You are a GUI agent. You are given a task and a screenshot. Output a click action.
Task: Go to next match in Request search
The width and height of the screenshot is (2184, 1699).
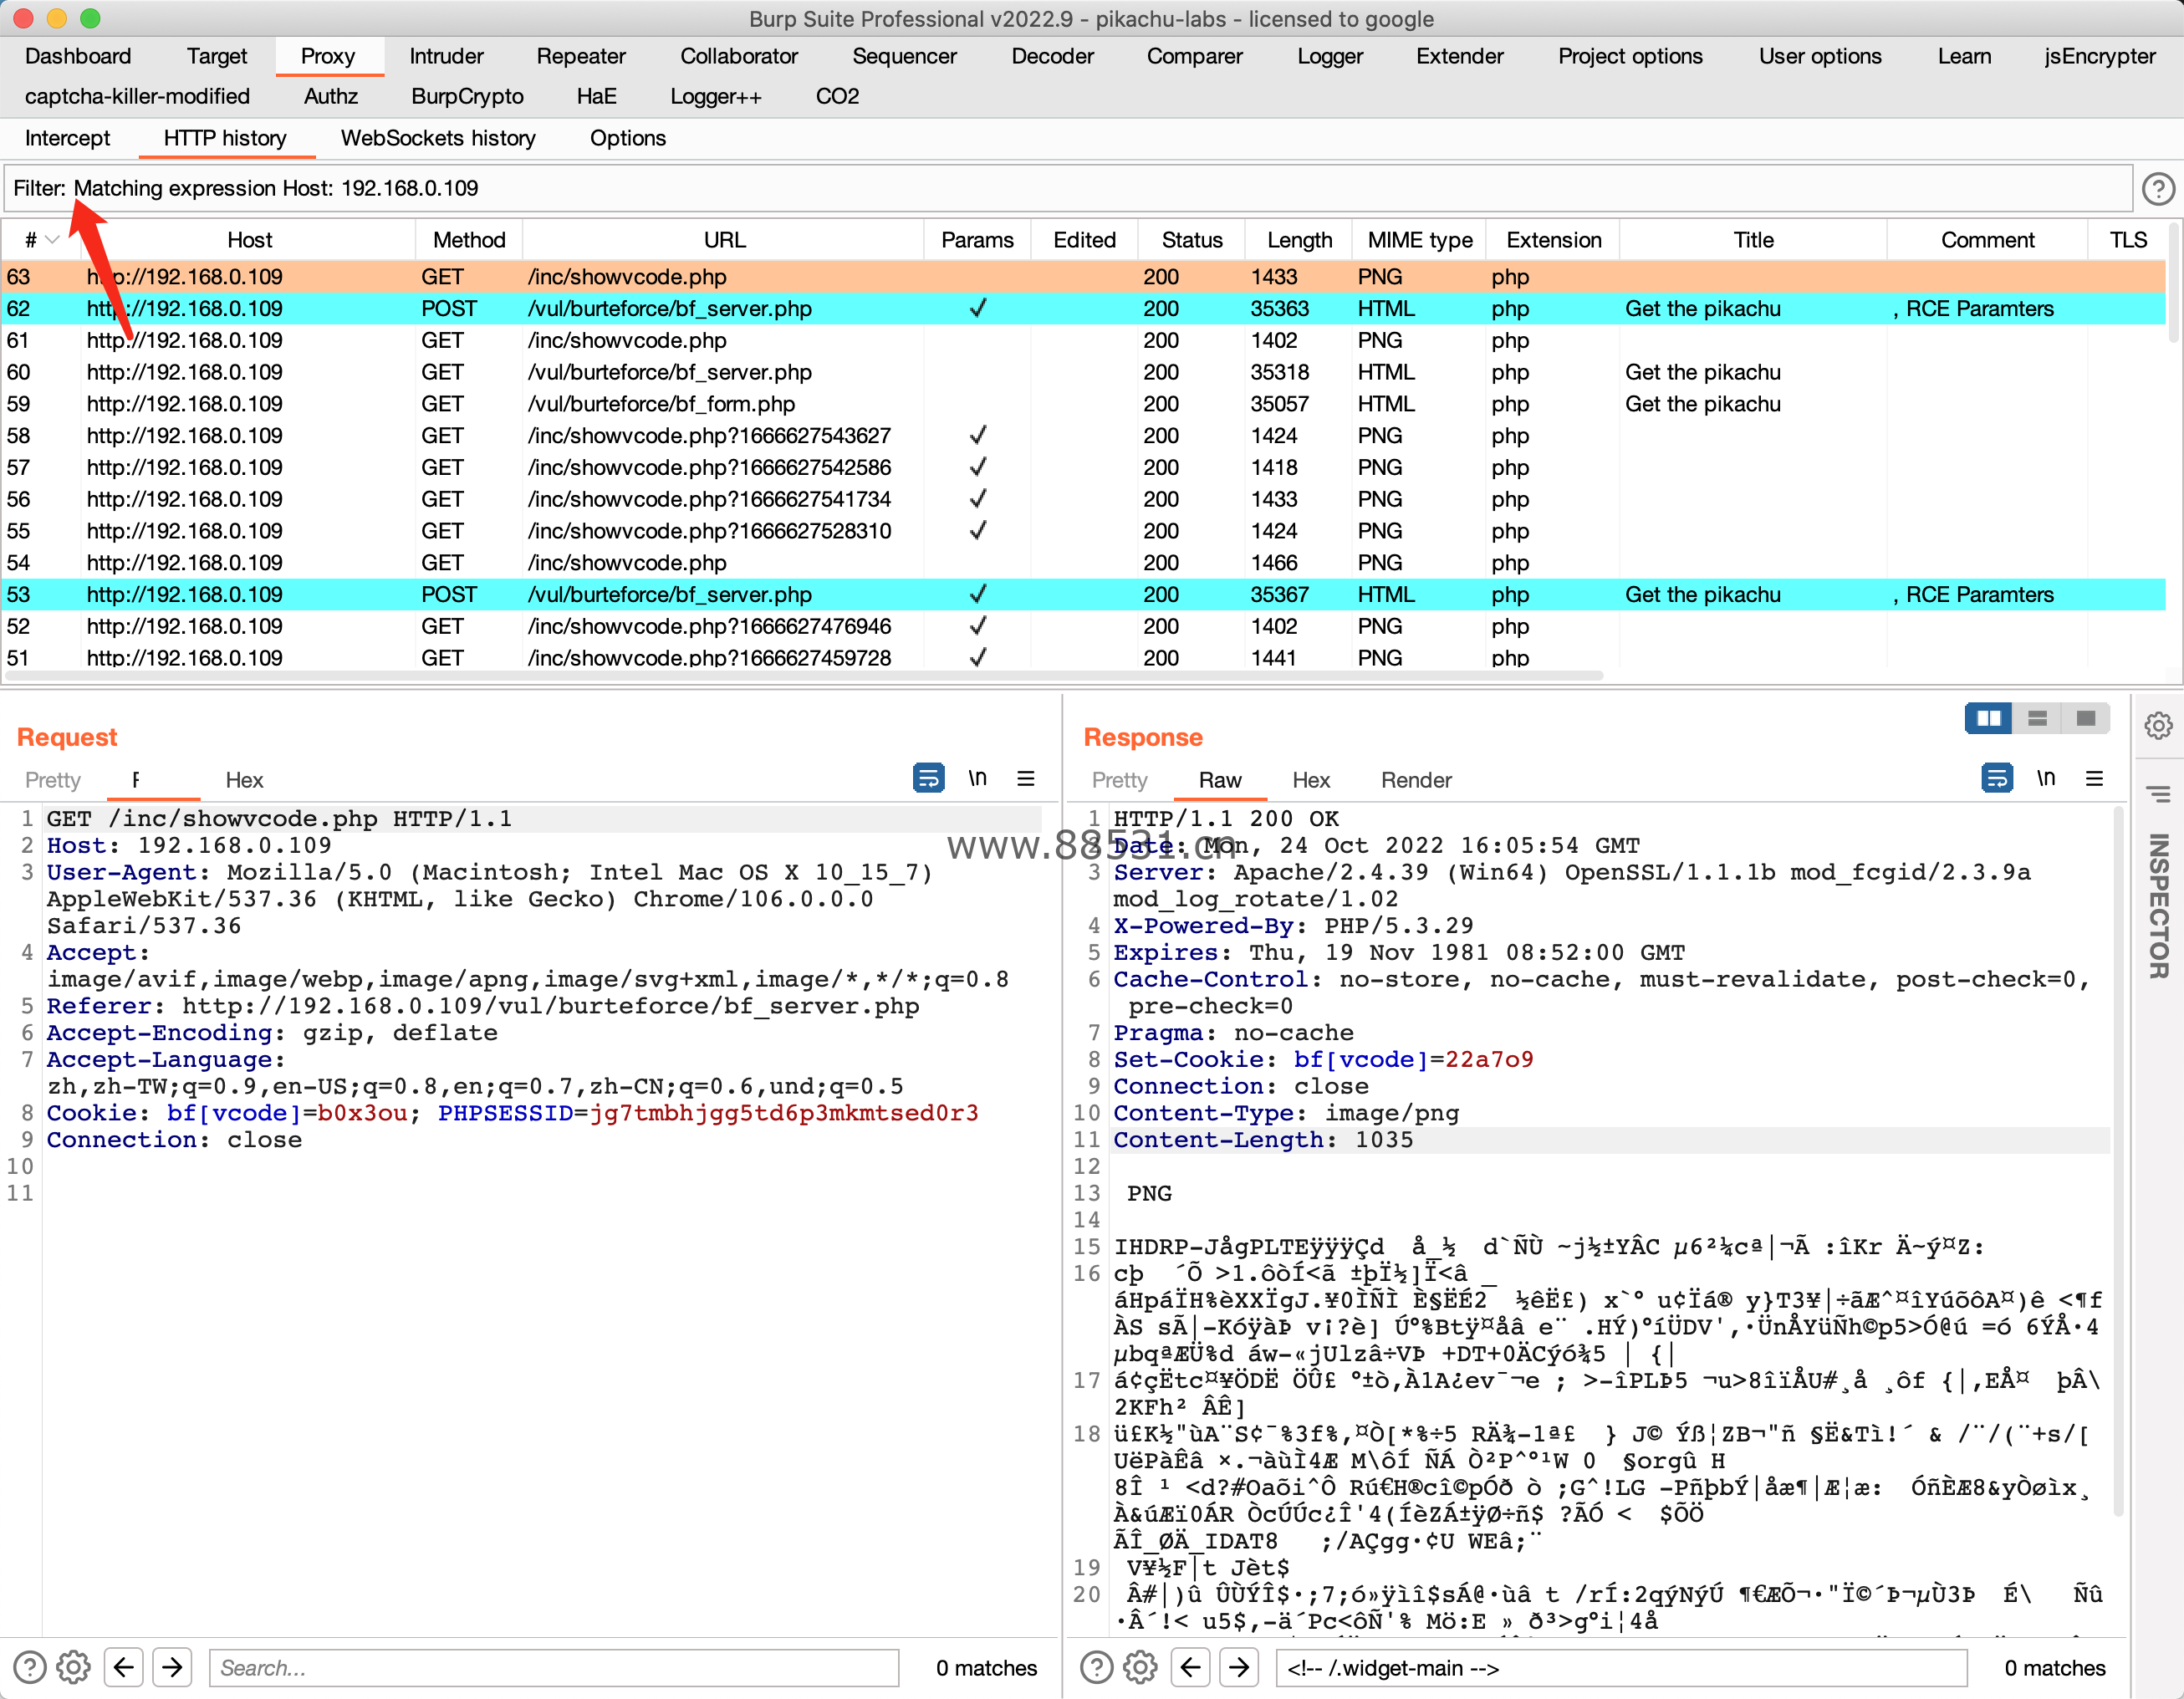pyautogui.click(x=173, y=1667)
